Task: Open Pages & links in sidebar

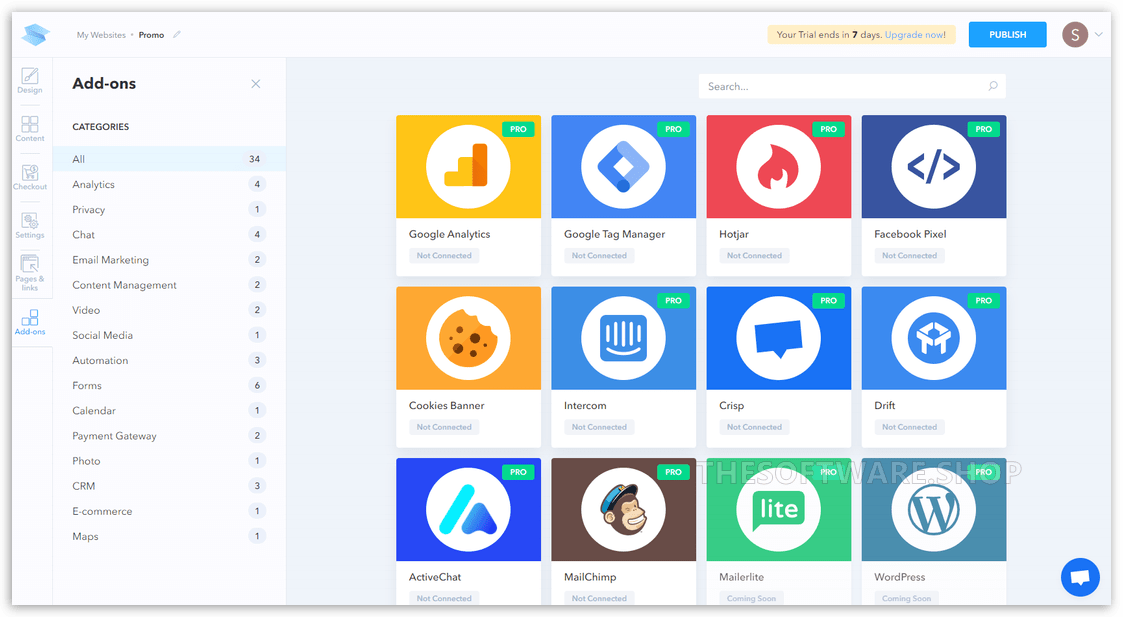Action: coord(30,273)
